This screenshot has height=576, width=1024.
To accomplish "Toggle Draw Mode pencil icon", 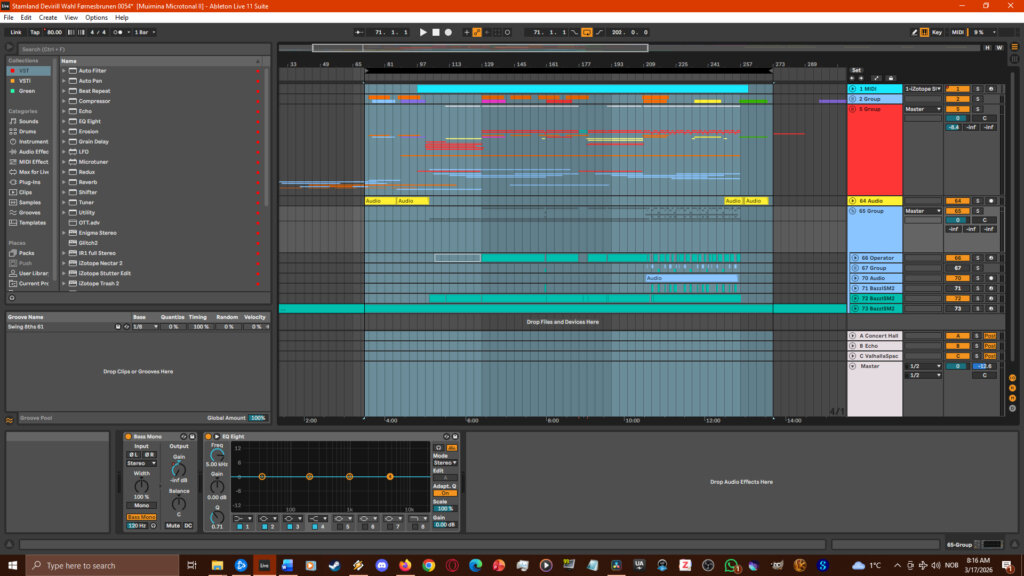I will (x=914, y=32).
